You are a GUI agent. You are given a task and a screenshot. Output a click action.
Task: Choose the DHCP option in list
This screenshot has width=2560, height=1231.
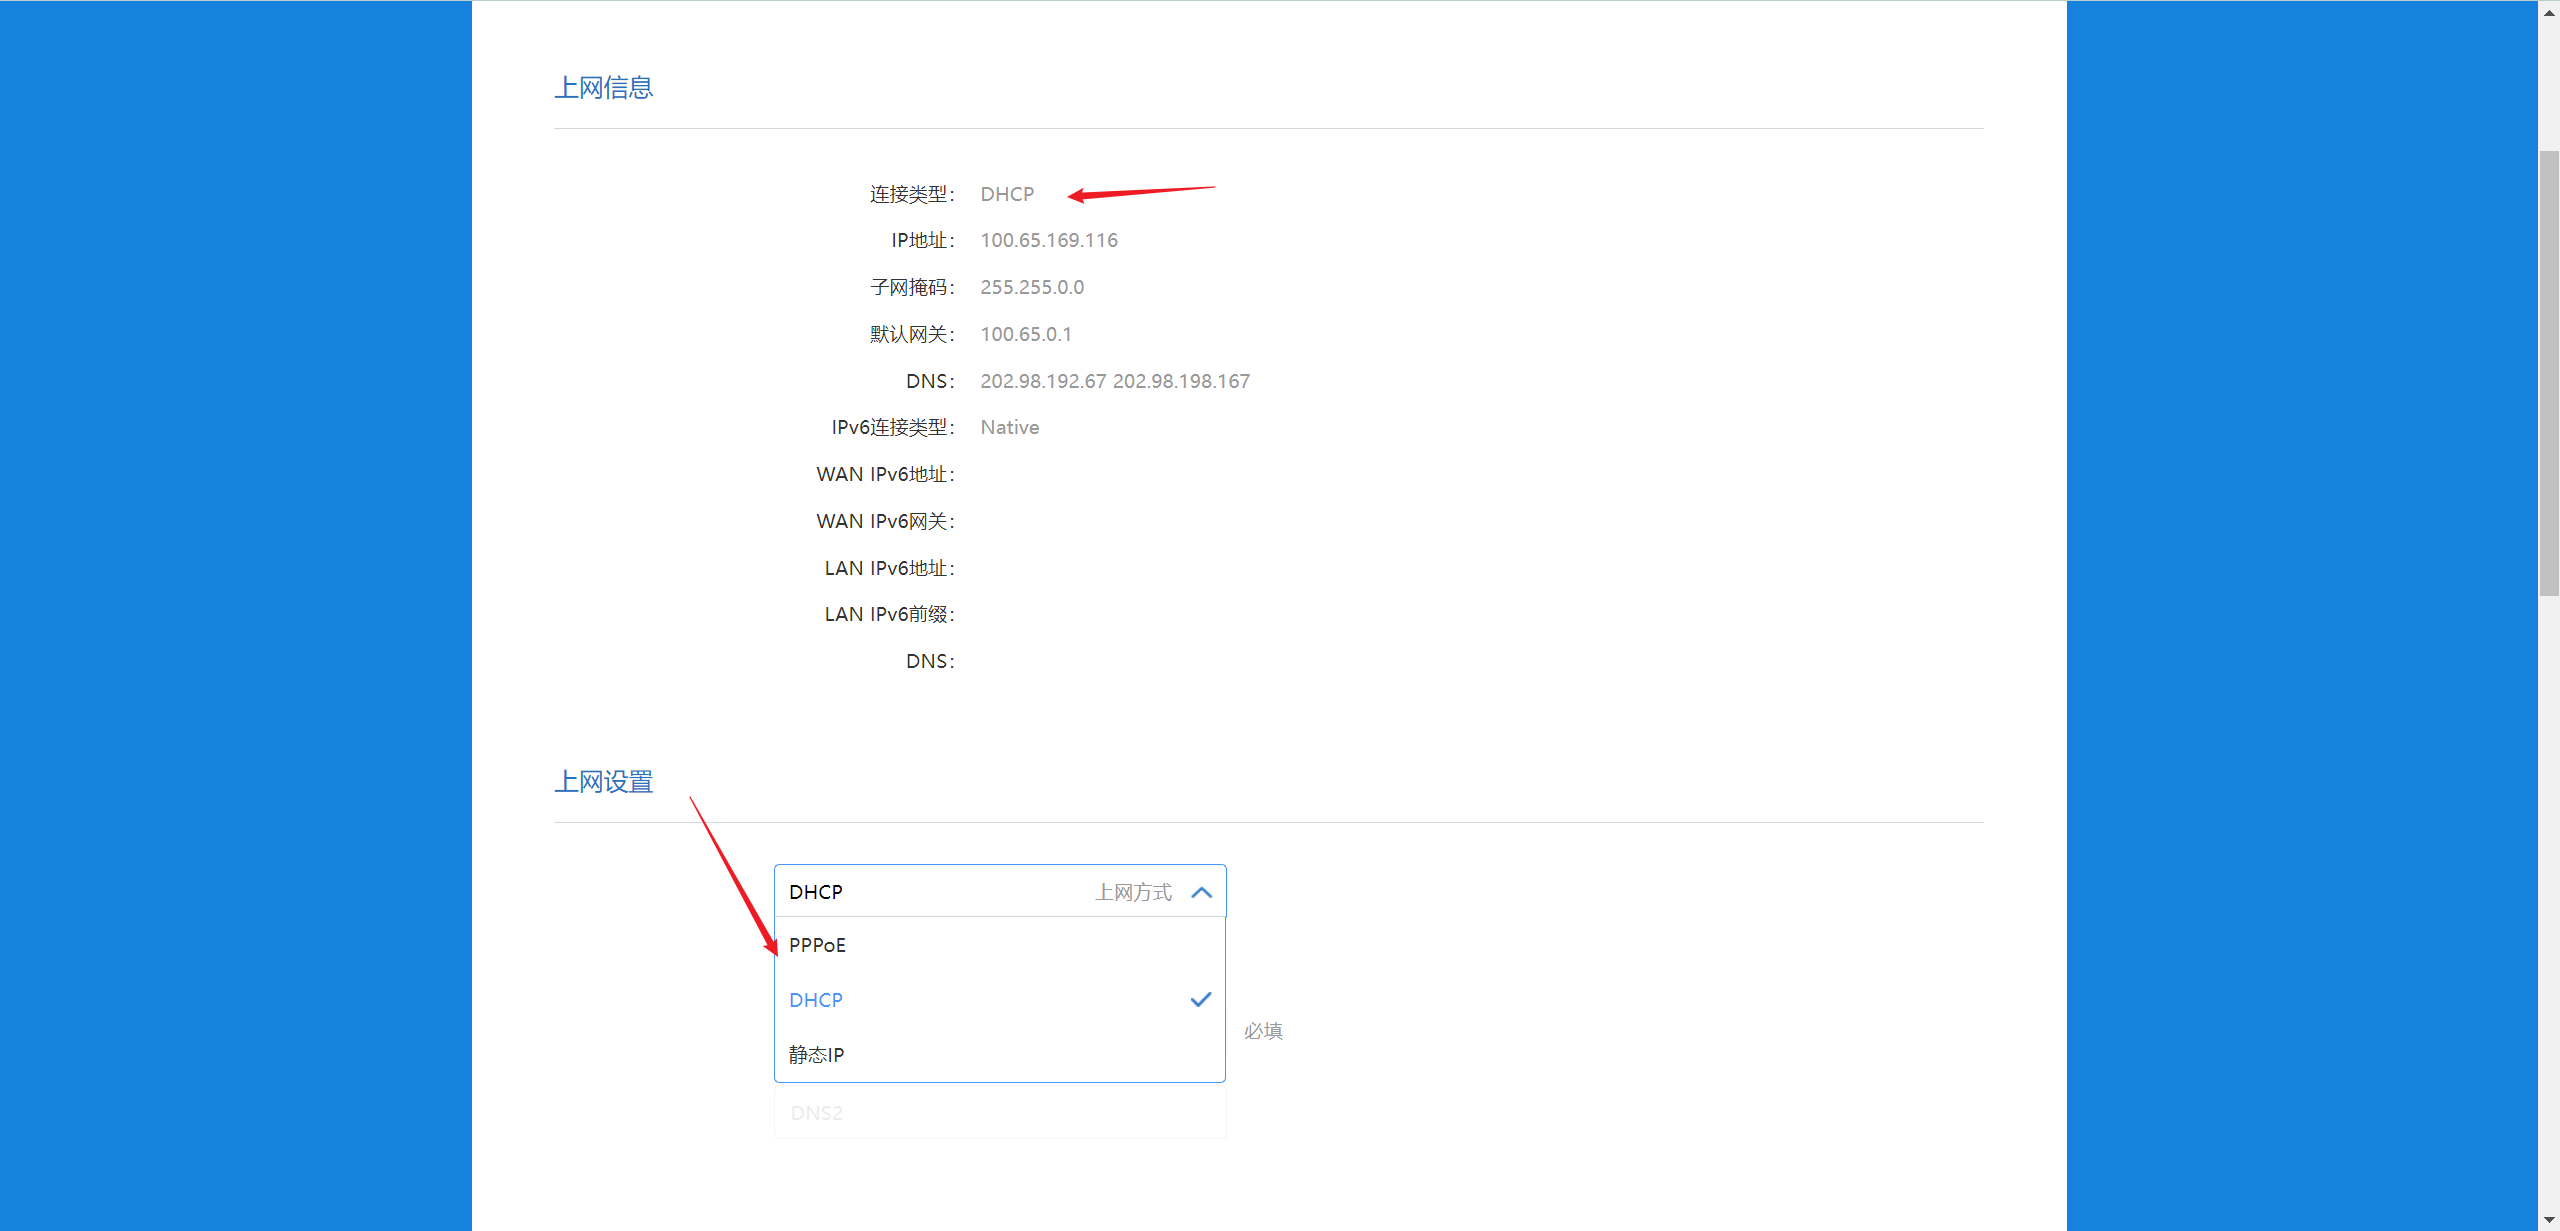click(x=816, y=1000)
